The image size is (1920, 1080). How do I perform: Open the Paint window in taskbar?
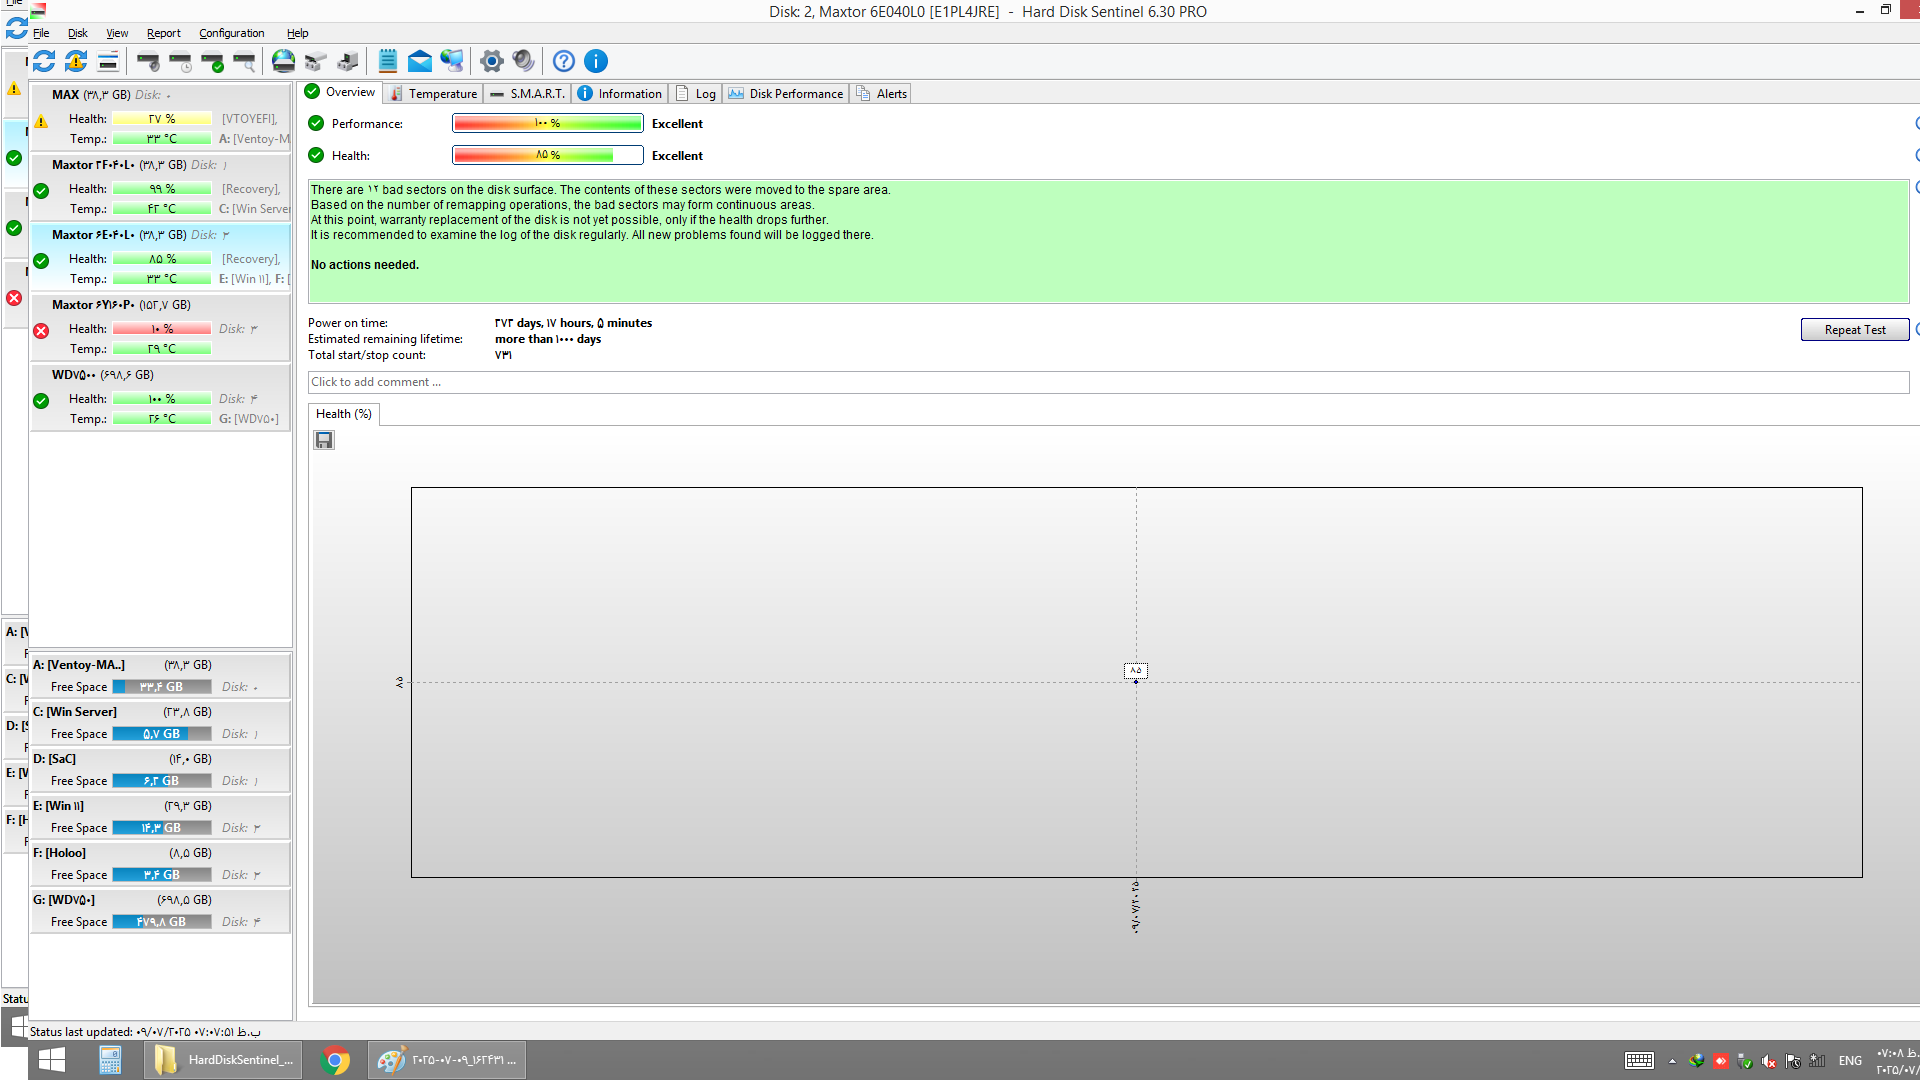point(447,1060)
